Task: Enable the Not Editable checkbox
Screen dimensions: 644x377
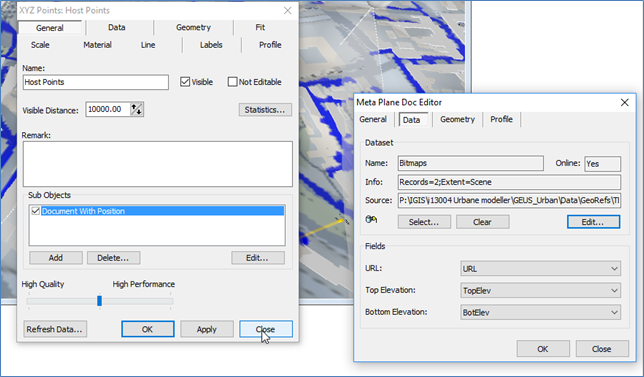Action: [232, 82]
